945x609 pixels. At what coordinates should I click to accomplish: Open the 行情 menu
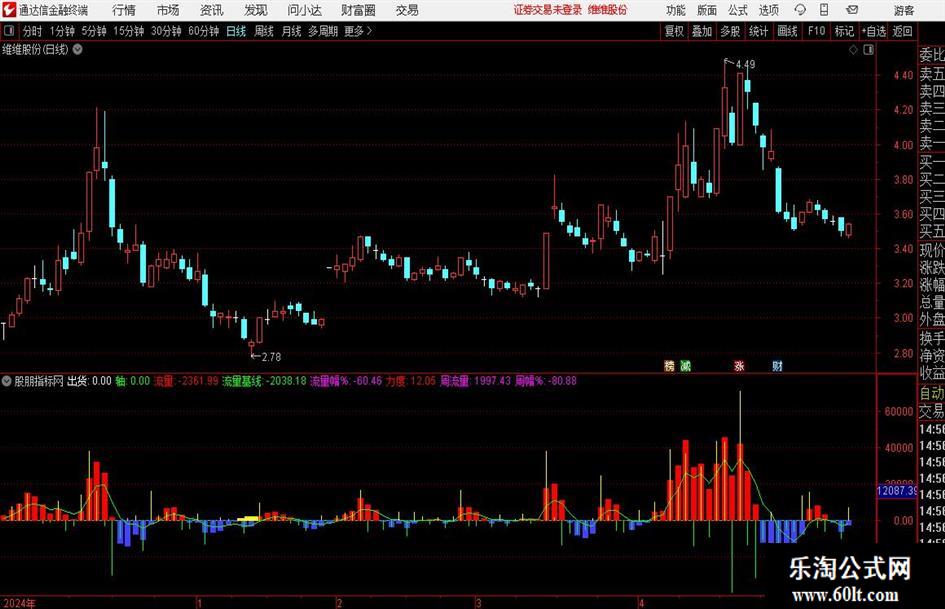pyautogui.click(x=124, y=10)
